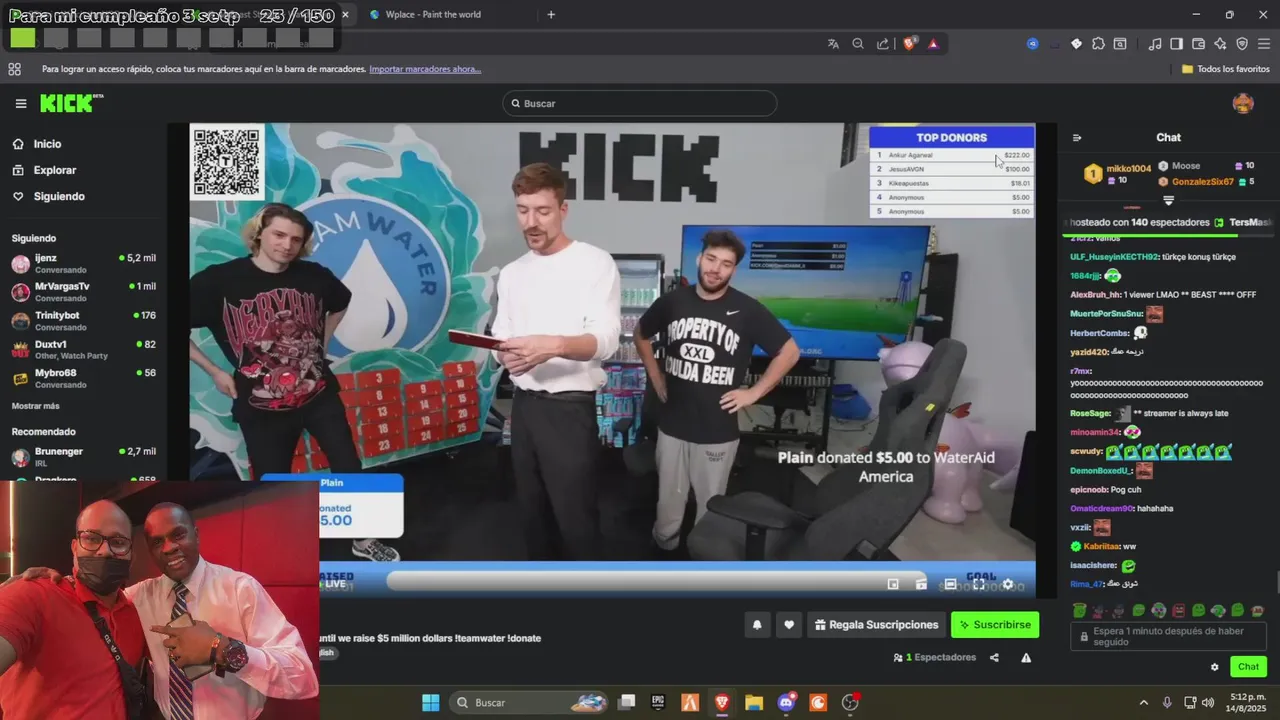
Task: Click the taskbar volume speaker icon
Action: pyautogui.click(x=1208, y=703)
